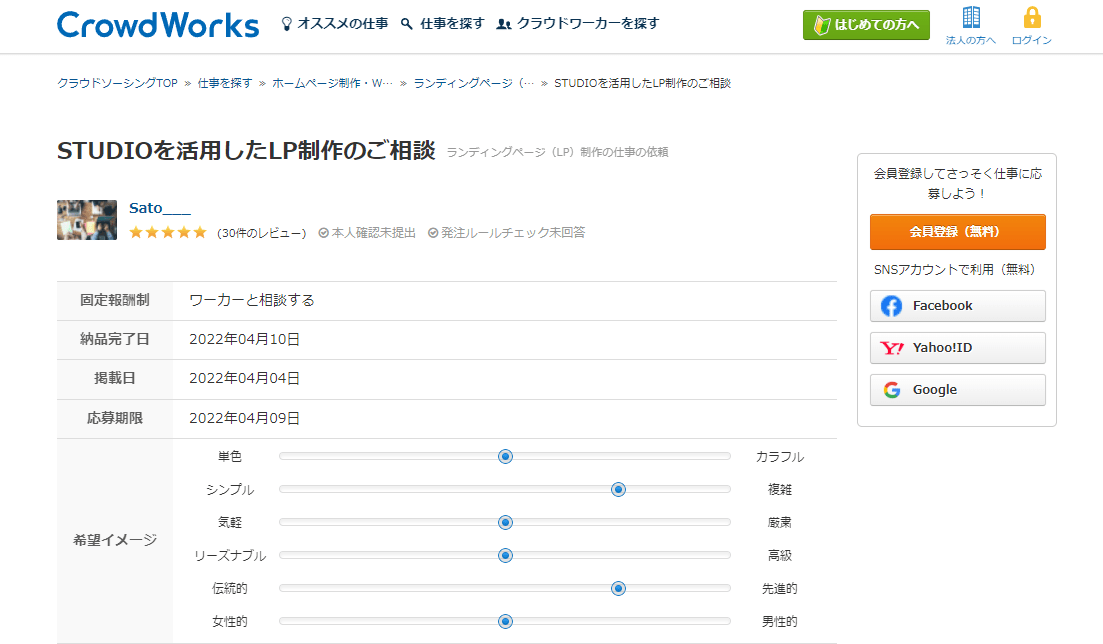The height and width of the screenshot is (644, 1103).
Task: Click the CrowdWorks logo
Action: point(158,24)
